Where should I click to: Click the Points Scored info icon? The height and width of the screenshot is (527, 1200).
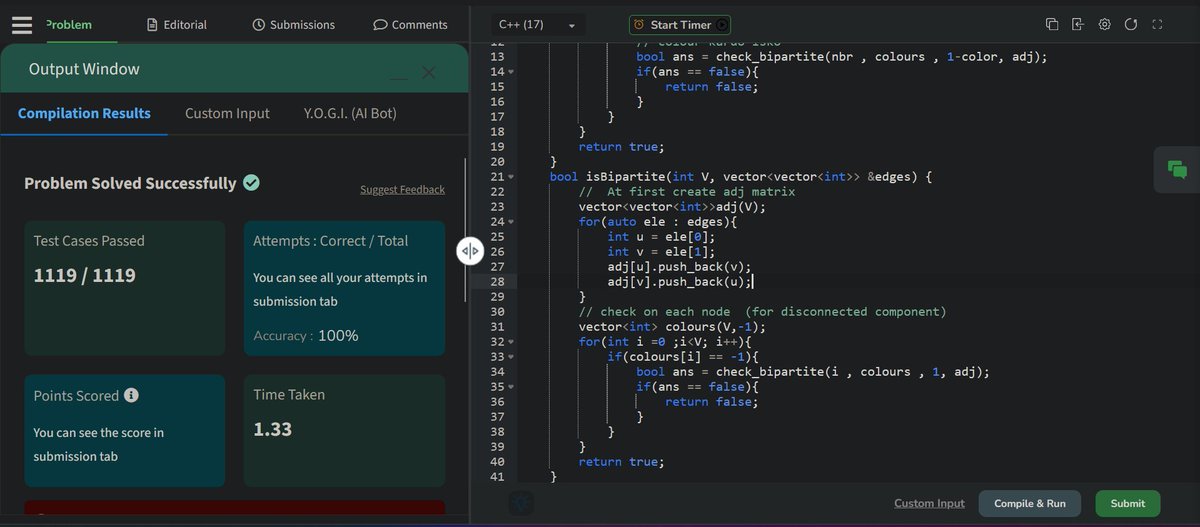click(131, 395)
